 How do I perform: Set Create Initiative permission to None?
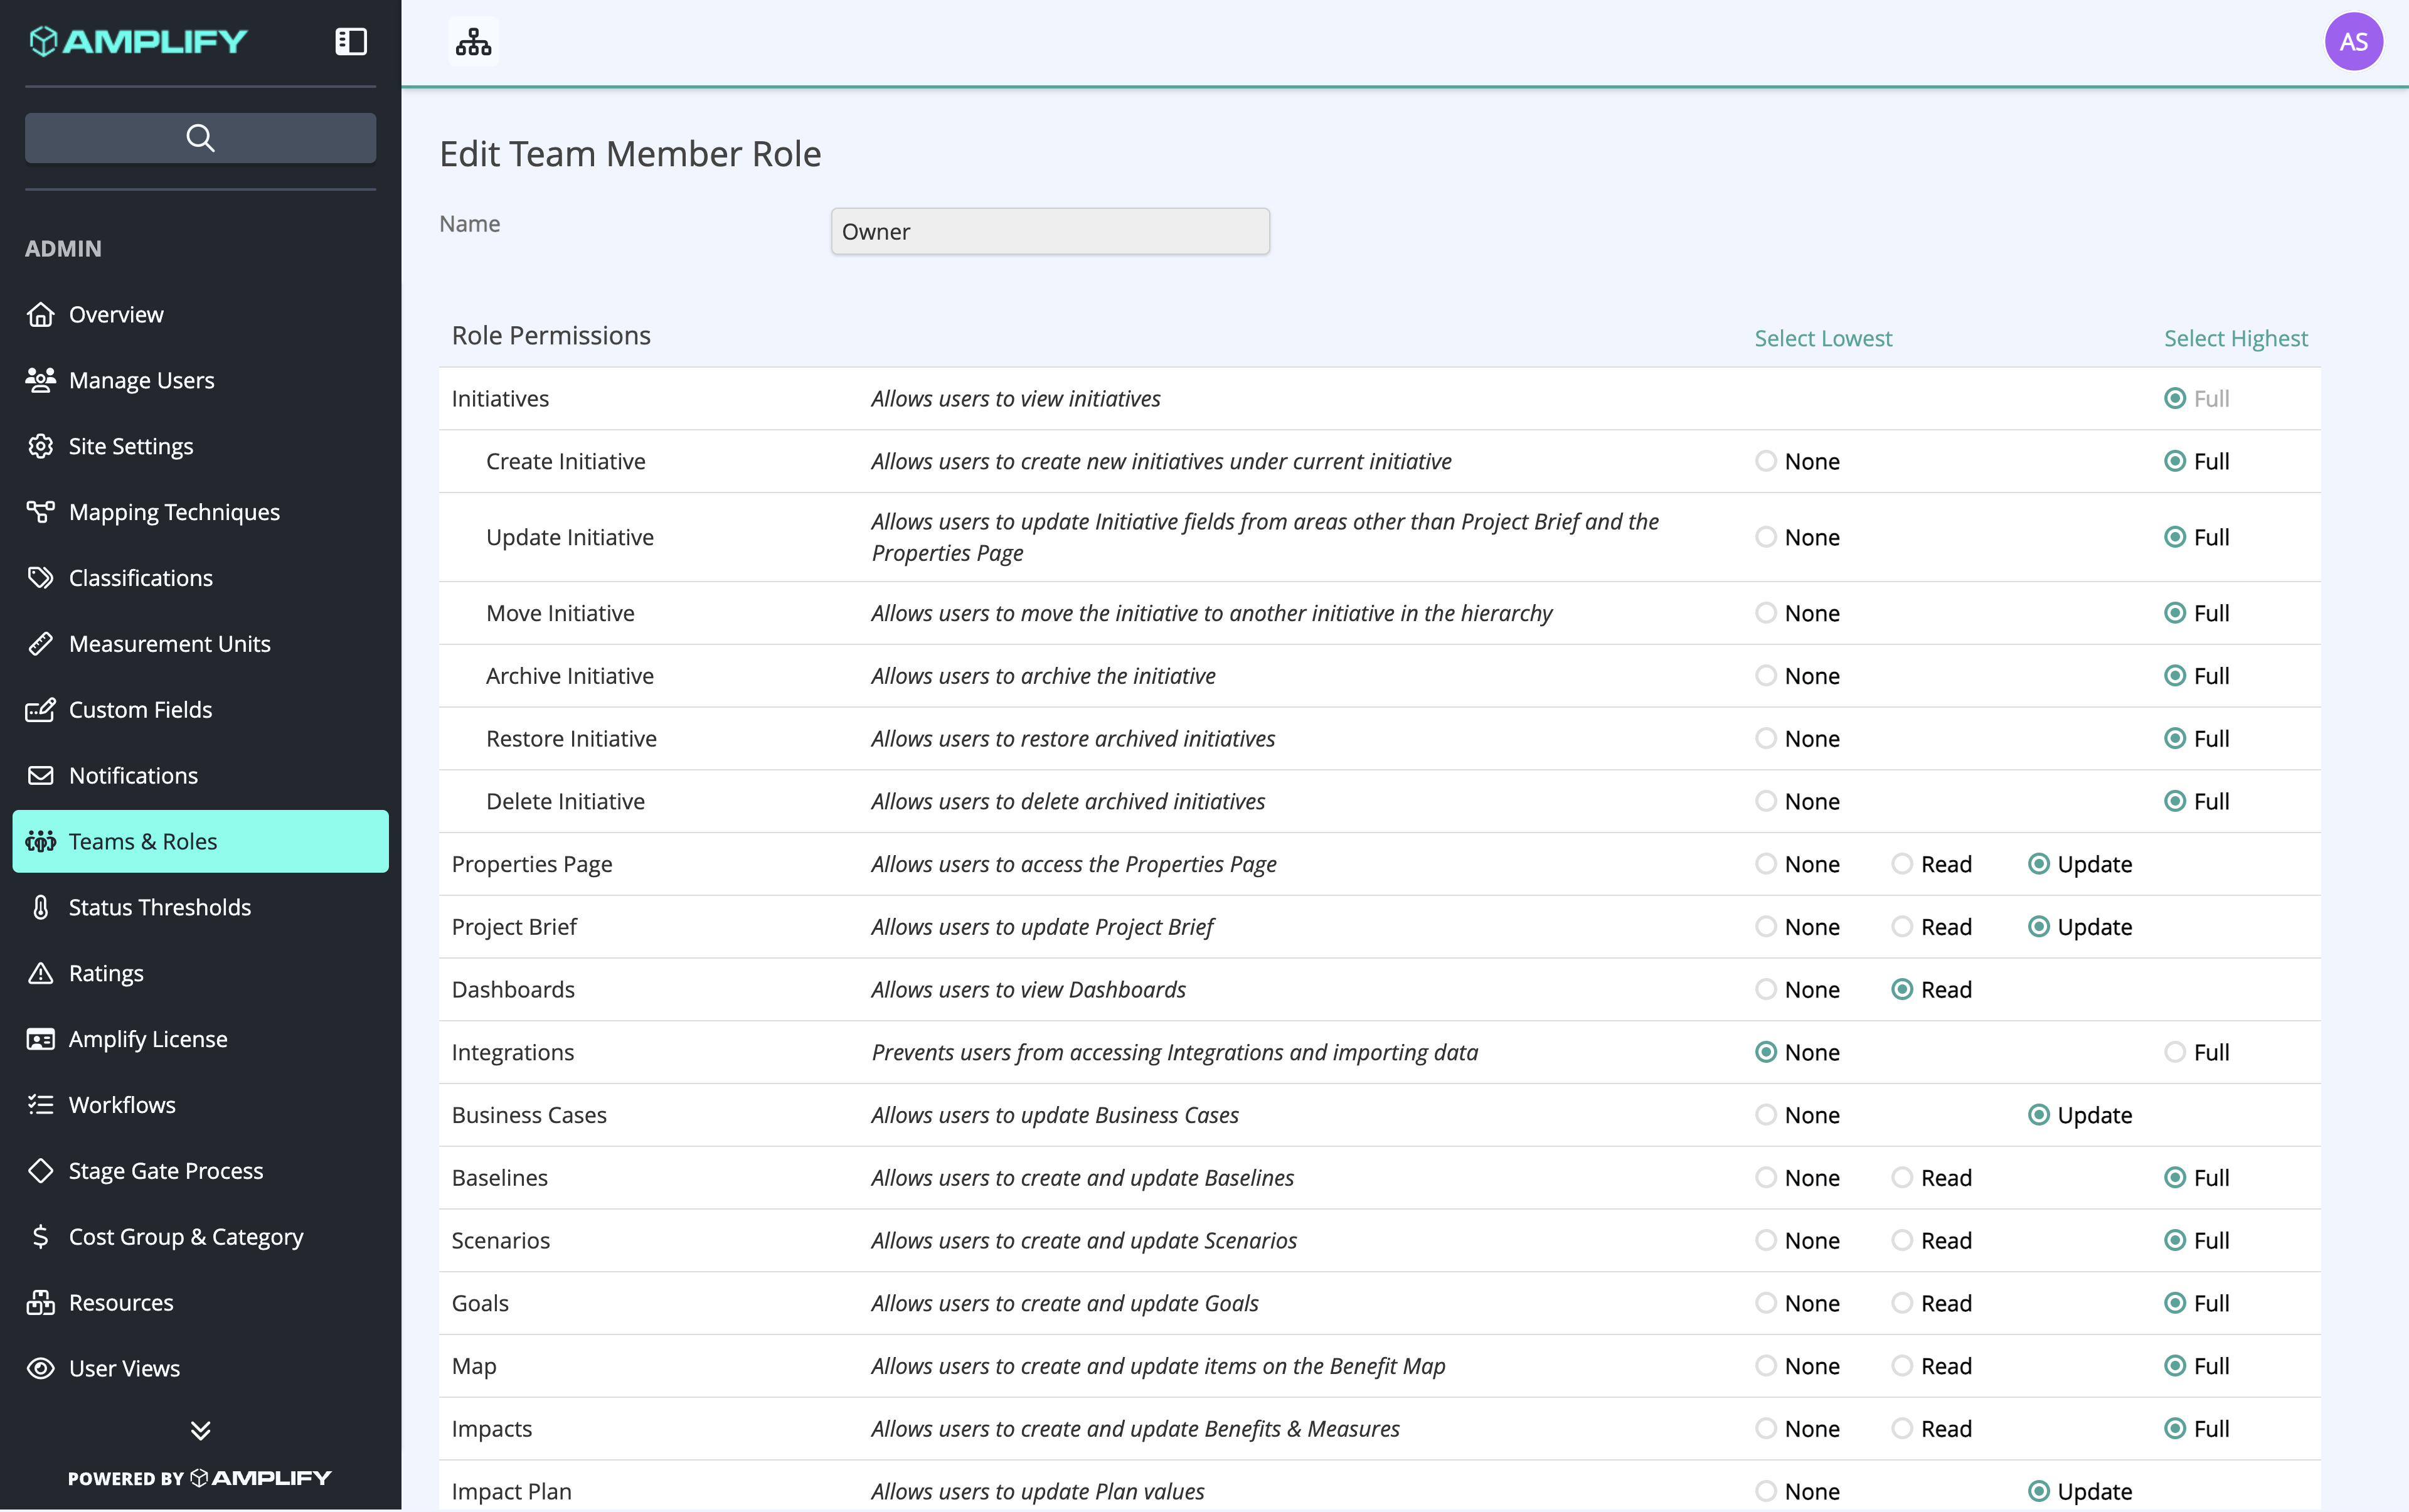click(x=1765, y=461)
